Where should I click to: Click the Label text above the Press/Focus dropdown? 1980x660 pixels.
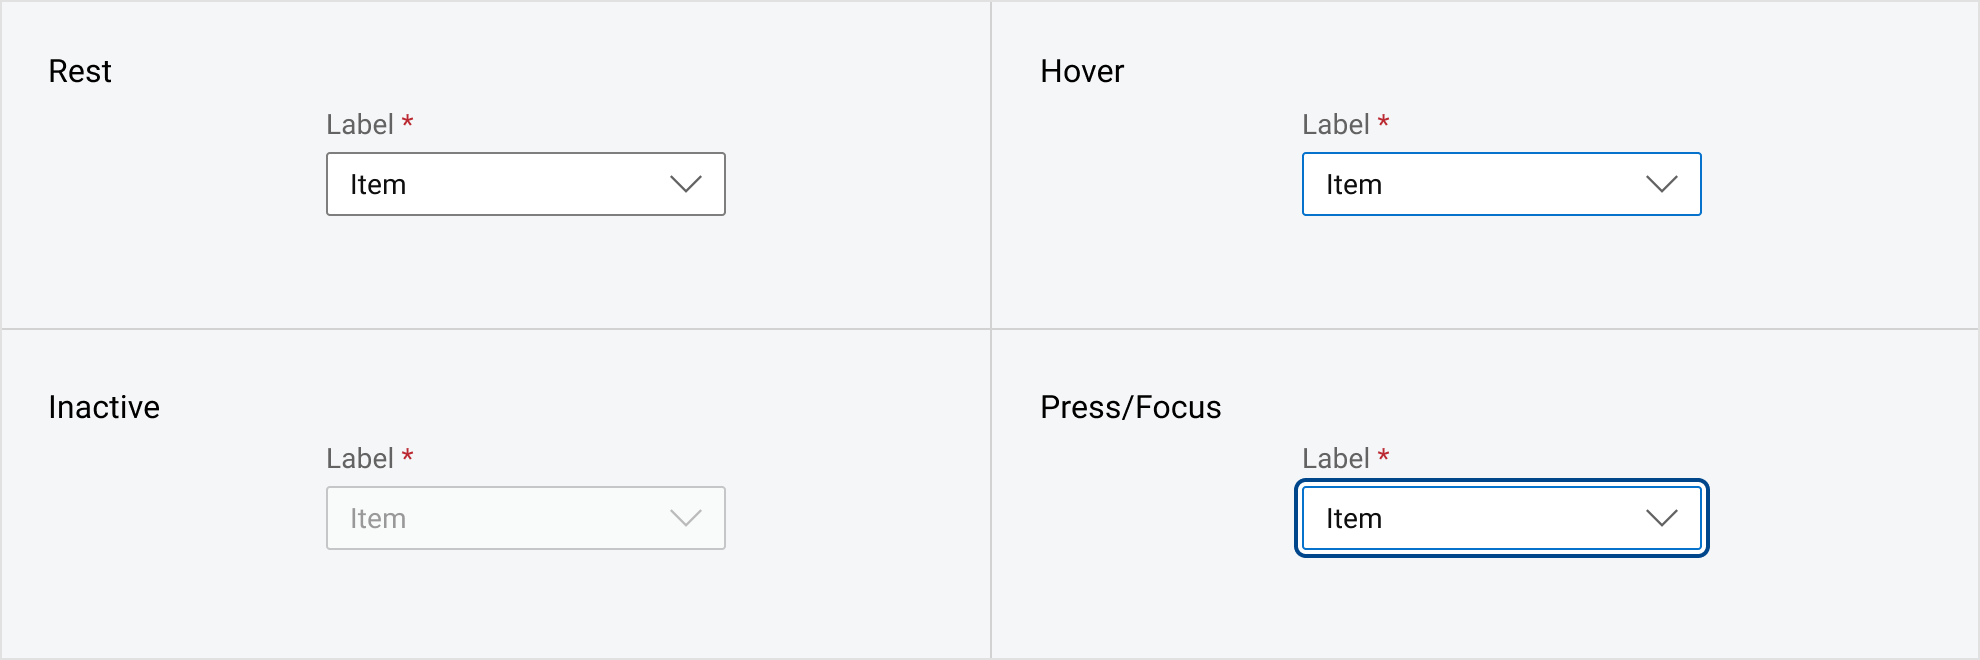point(1336,457)
